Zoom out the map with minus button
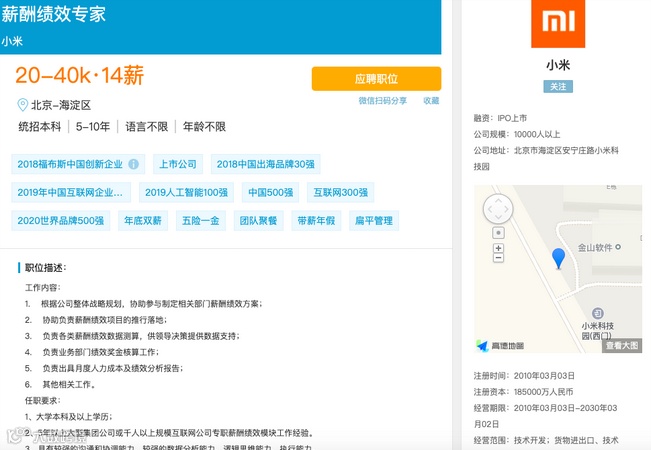 (498, 258)
